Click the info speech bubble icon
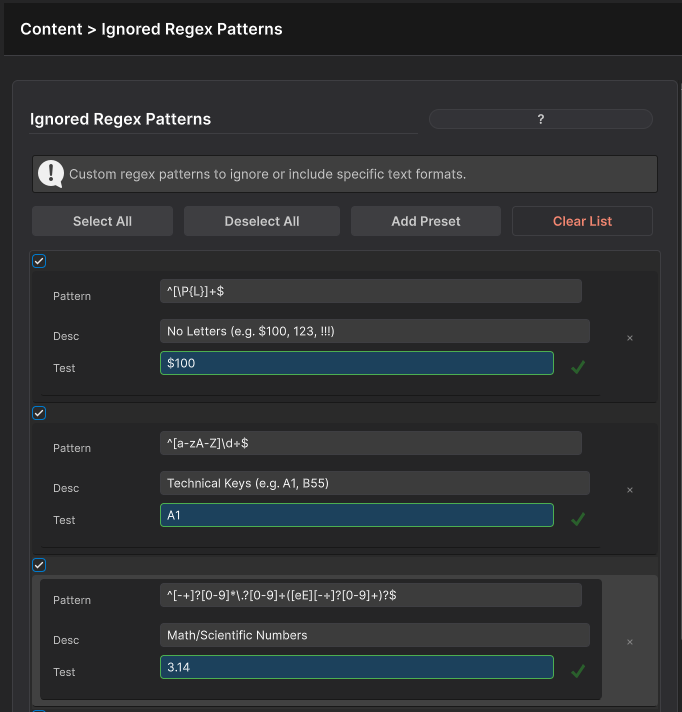 [51, 174]
